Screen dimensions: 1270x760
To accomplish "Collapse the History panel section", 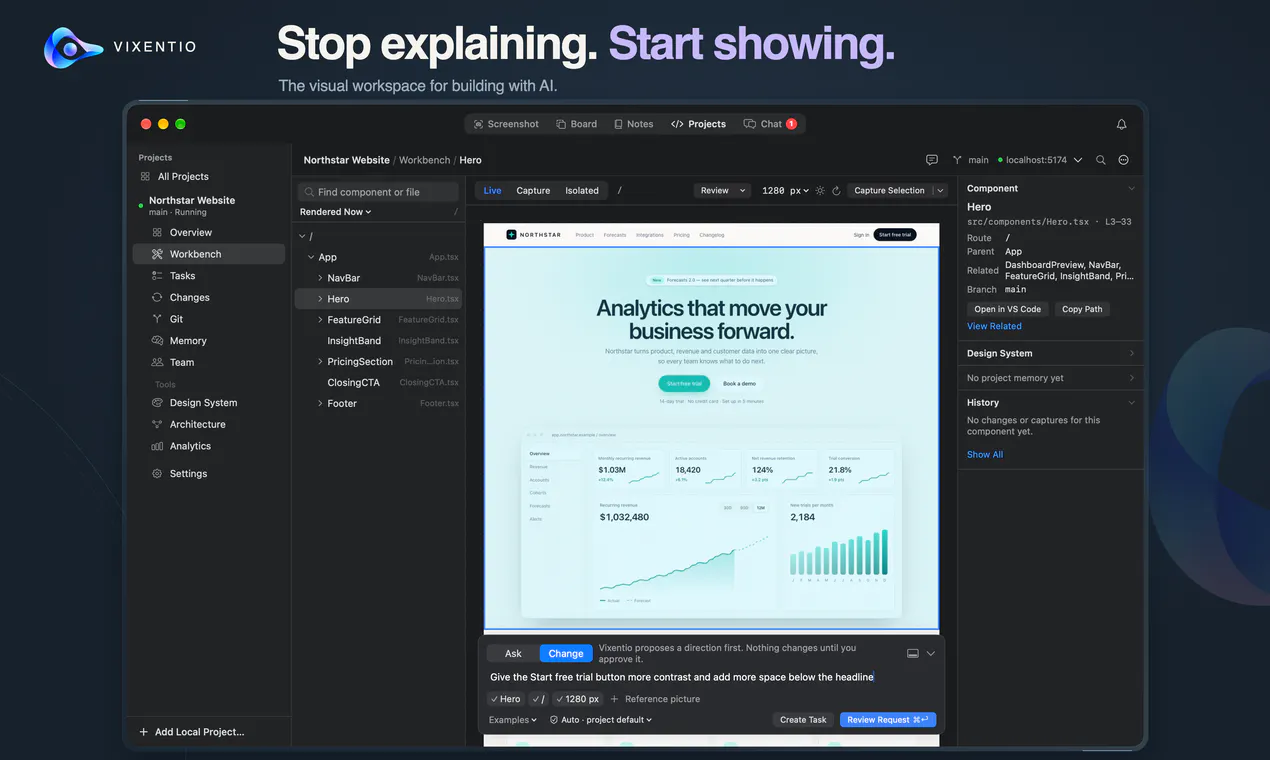I will tap(1132, 402).
